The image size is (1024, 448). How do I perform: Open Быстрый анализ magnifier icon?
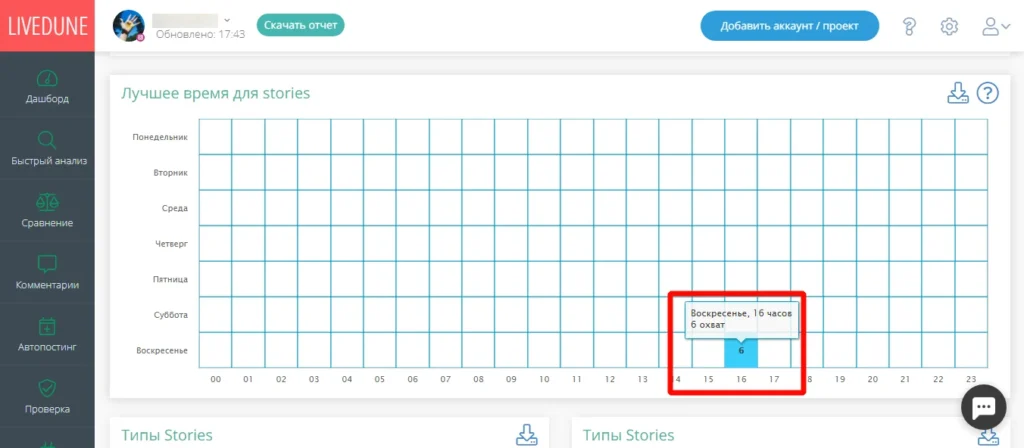point(47,140)
